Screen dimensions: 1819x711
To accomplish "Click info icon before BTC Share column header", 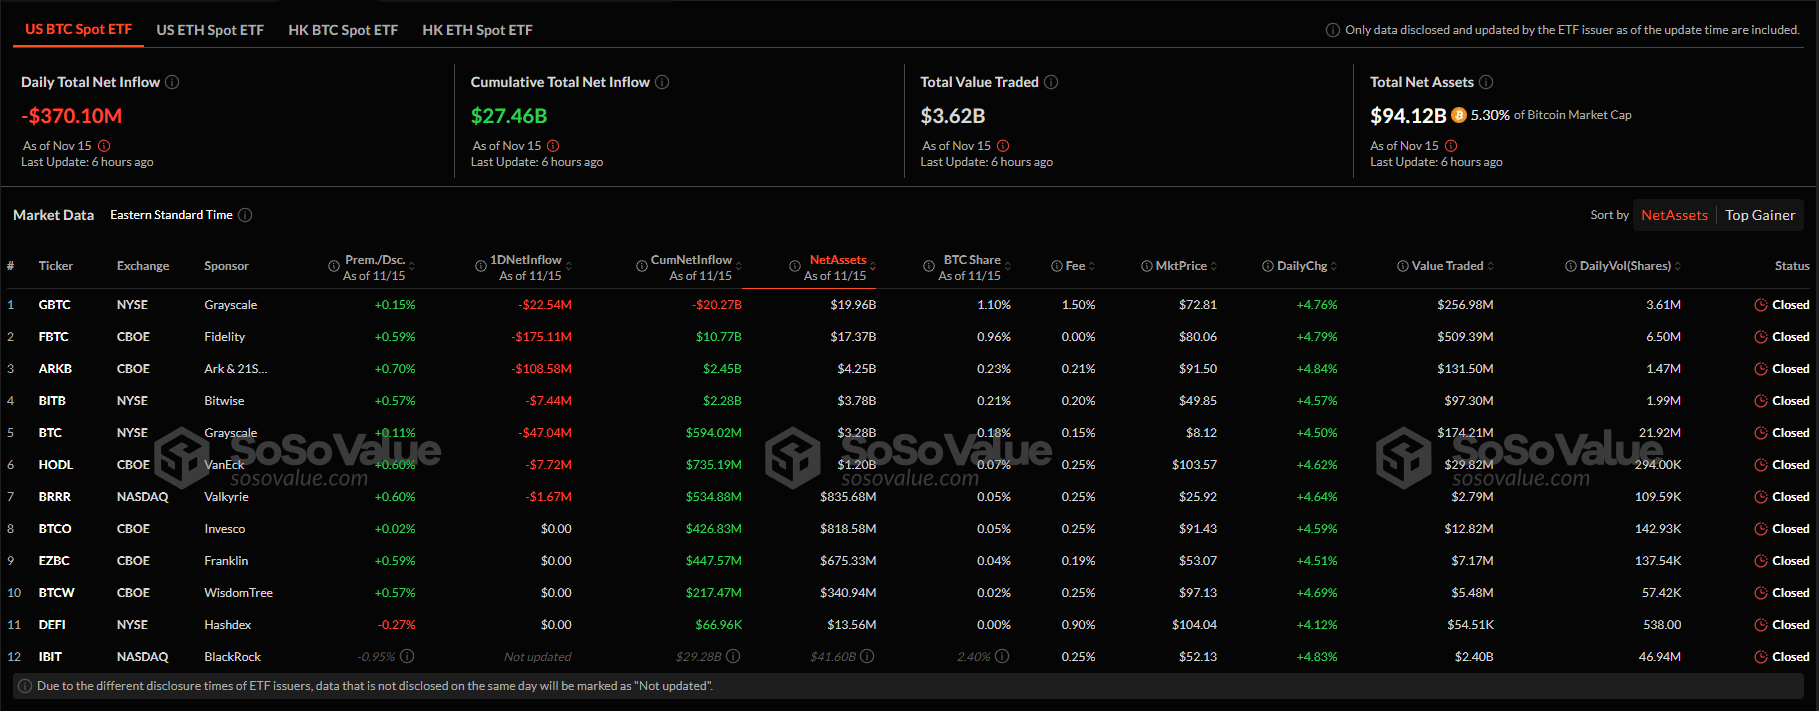I will click(929, 266).
